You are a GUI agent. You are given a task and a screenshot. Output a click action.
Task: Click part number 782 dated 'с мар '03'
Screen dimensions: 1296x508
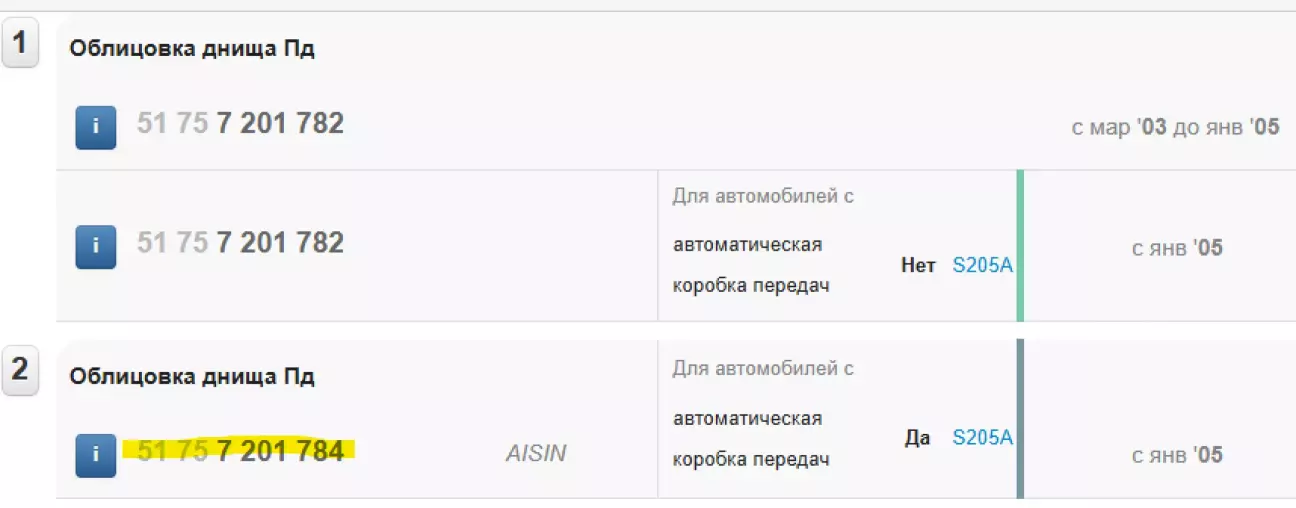click(240, 123)
